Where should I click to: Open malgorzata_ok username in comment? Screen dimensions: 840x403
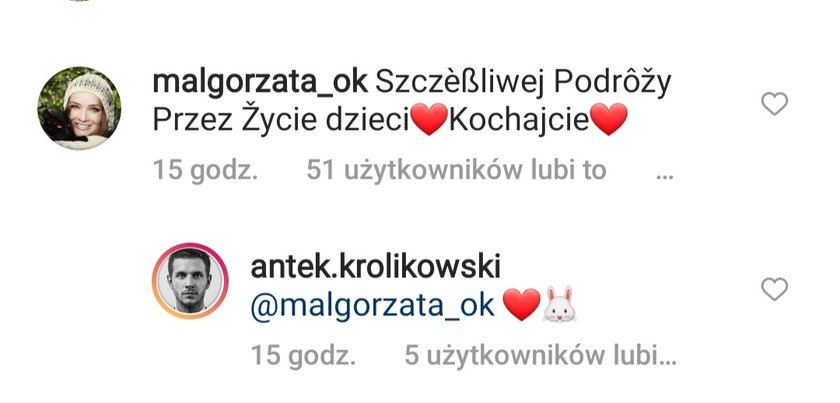260,84
